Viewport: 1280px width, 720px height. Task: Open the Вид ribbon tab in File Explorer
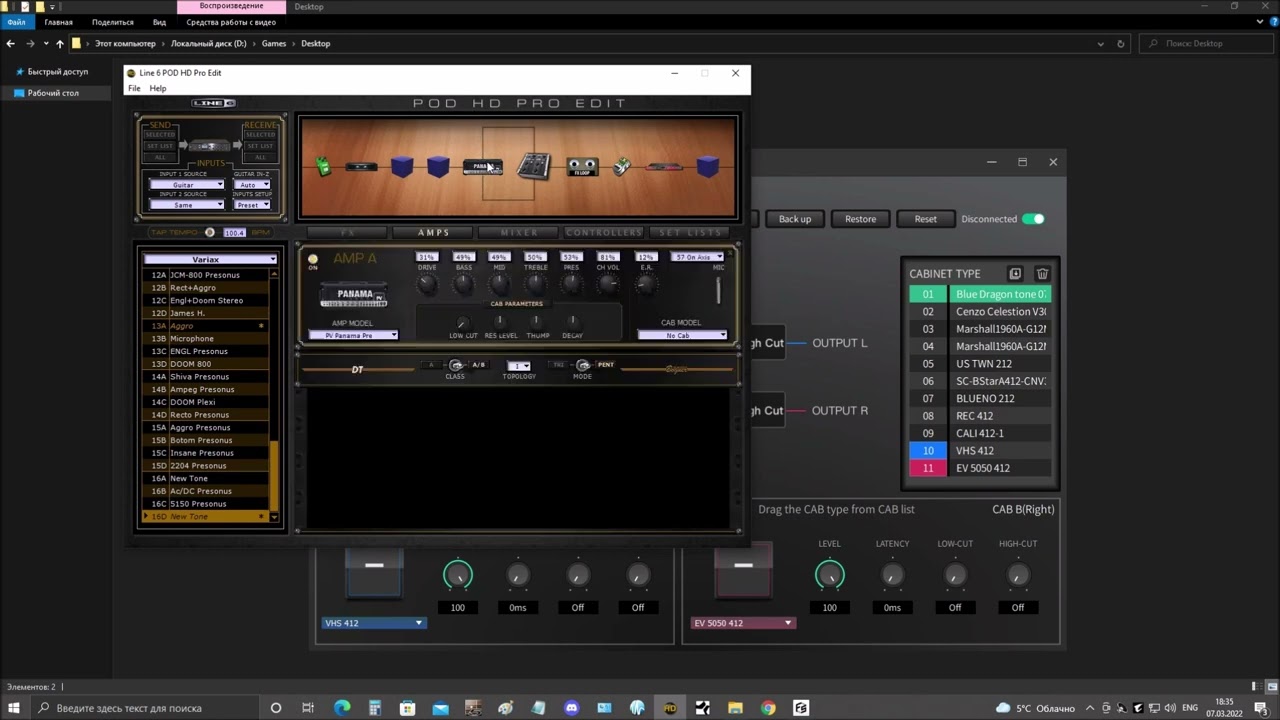(x=159, y=22)
